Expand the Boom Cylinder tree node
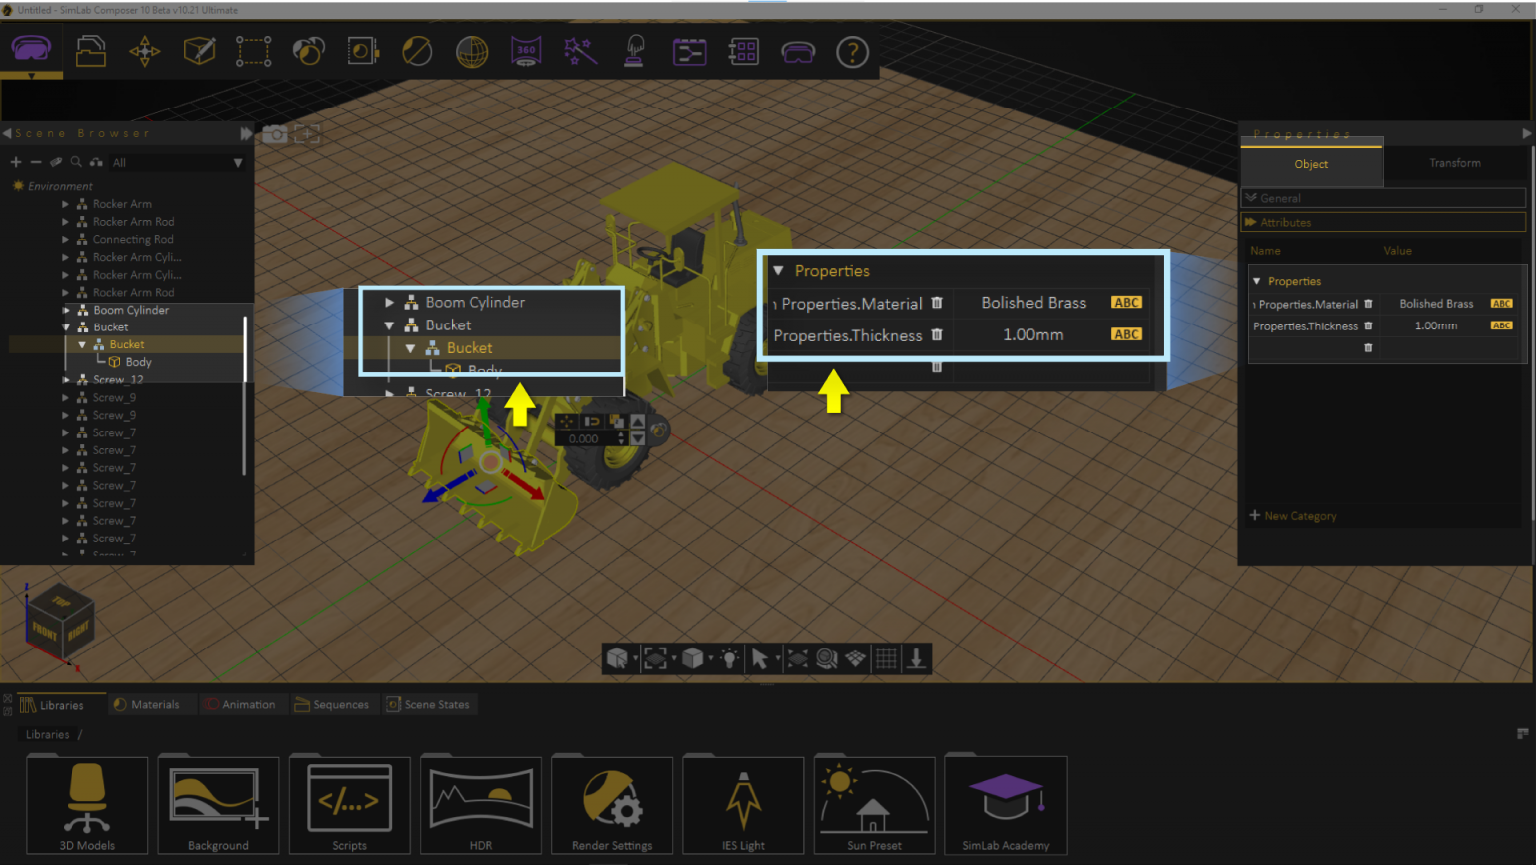 click(390, 302)
